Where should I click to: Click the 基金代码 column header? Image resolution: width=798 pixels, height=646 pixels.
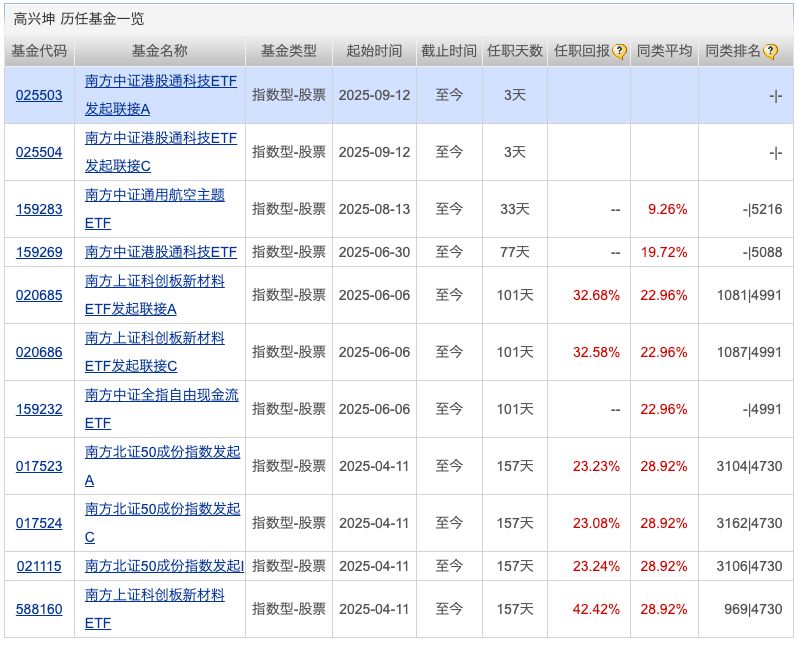click(39, 51)
